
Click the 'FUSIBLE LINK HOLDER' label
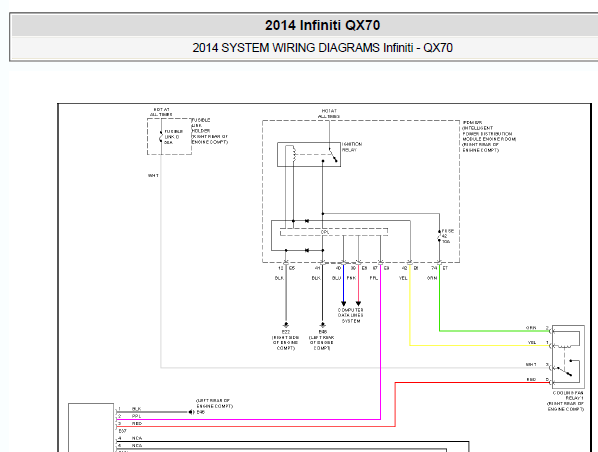(x=209, y=131)
